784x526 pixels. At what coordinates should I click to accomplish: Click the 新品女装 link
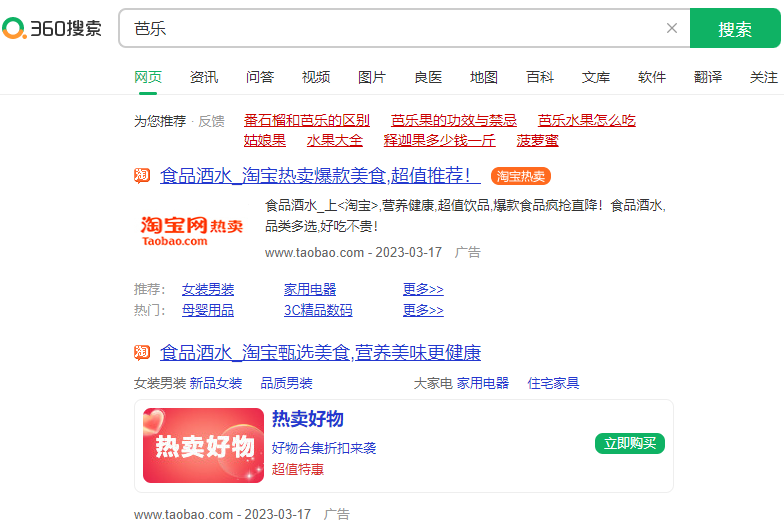pyautogui.click(x=216, y=384)
